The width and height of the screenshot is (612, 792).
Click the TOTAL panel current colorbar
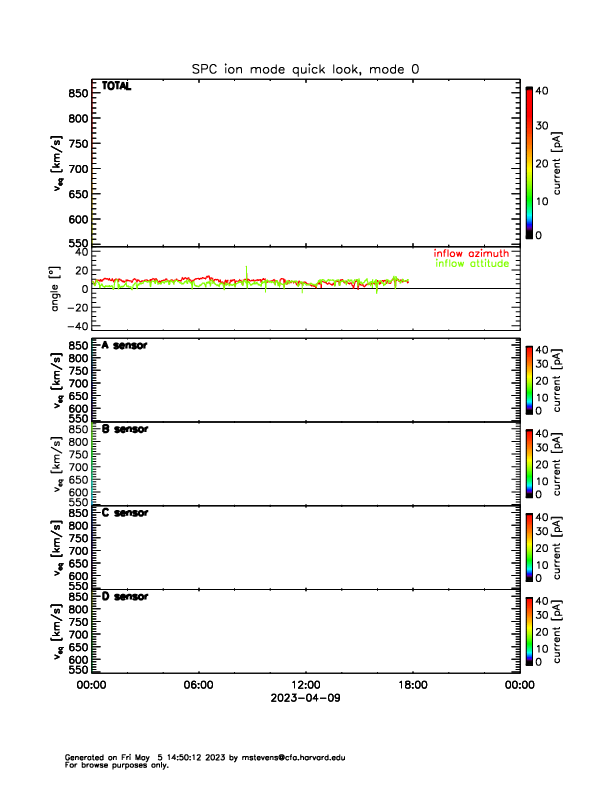[529, 163]
